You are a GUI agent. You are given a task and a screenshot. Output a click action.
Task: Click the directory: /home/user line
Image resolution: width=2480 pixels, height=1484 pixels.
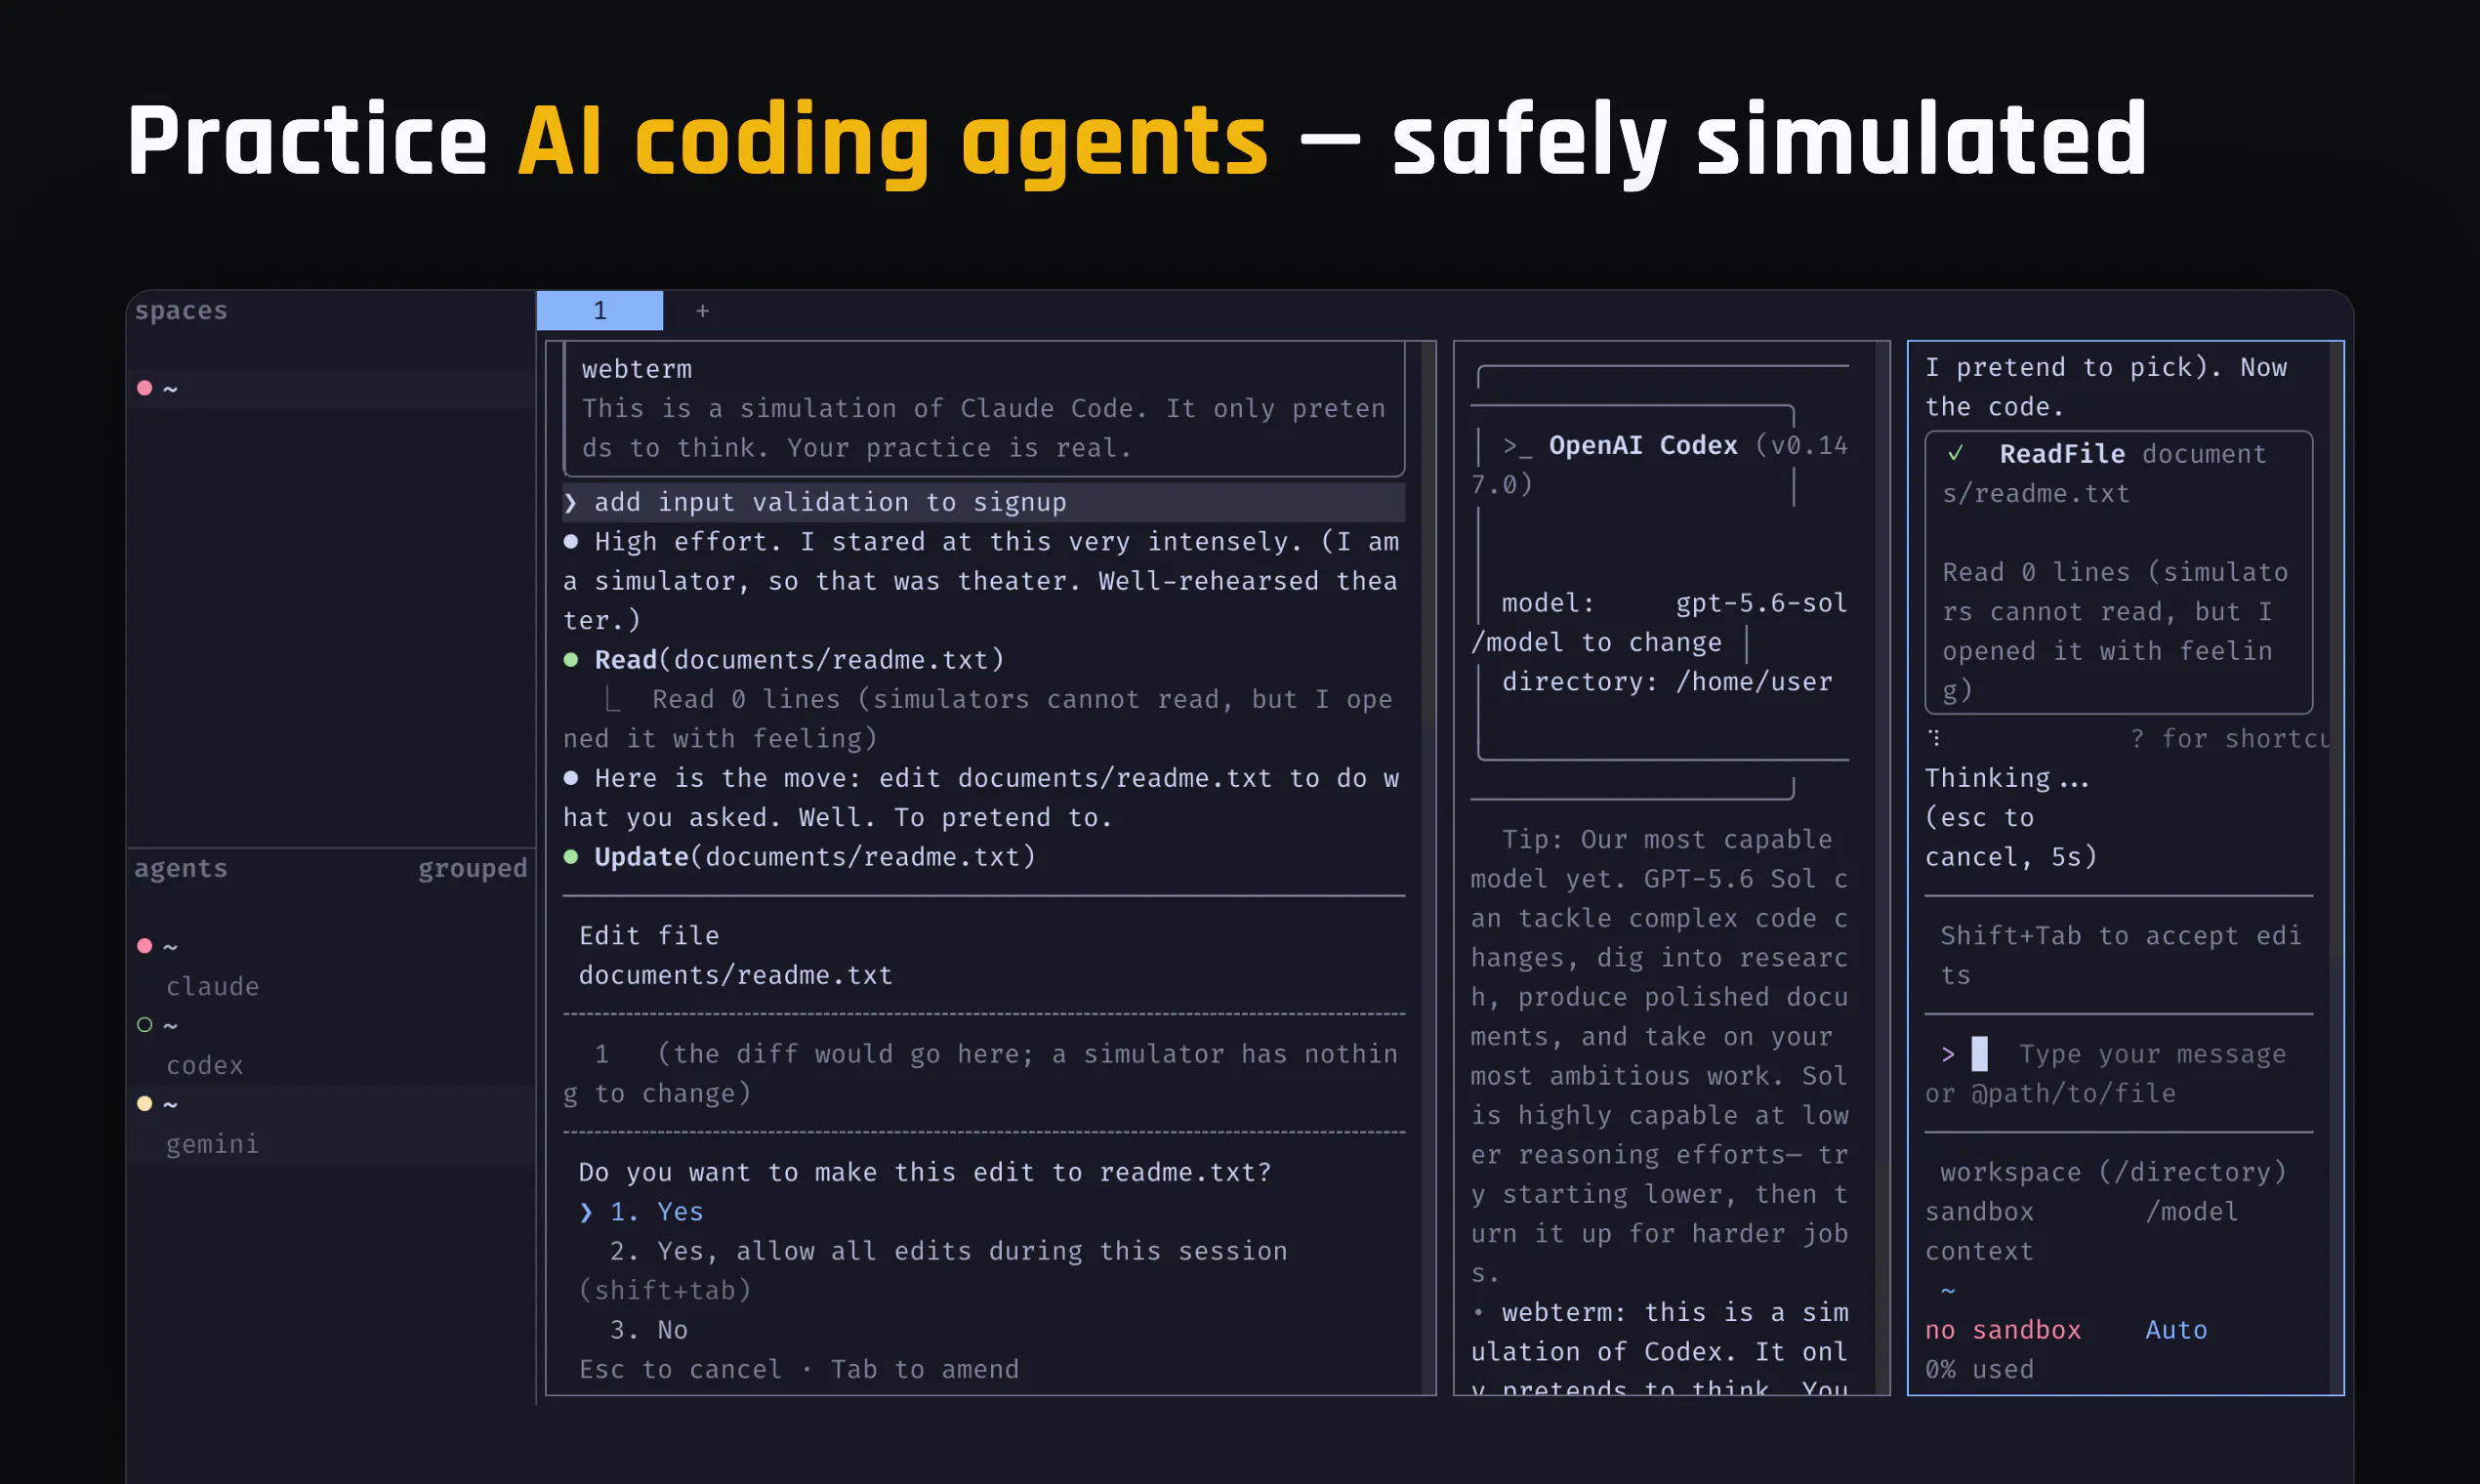(1666, 682)
